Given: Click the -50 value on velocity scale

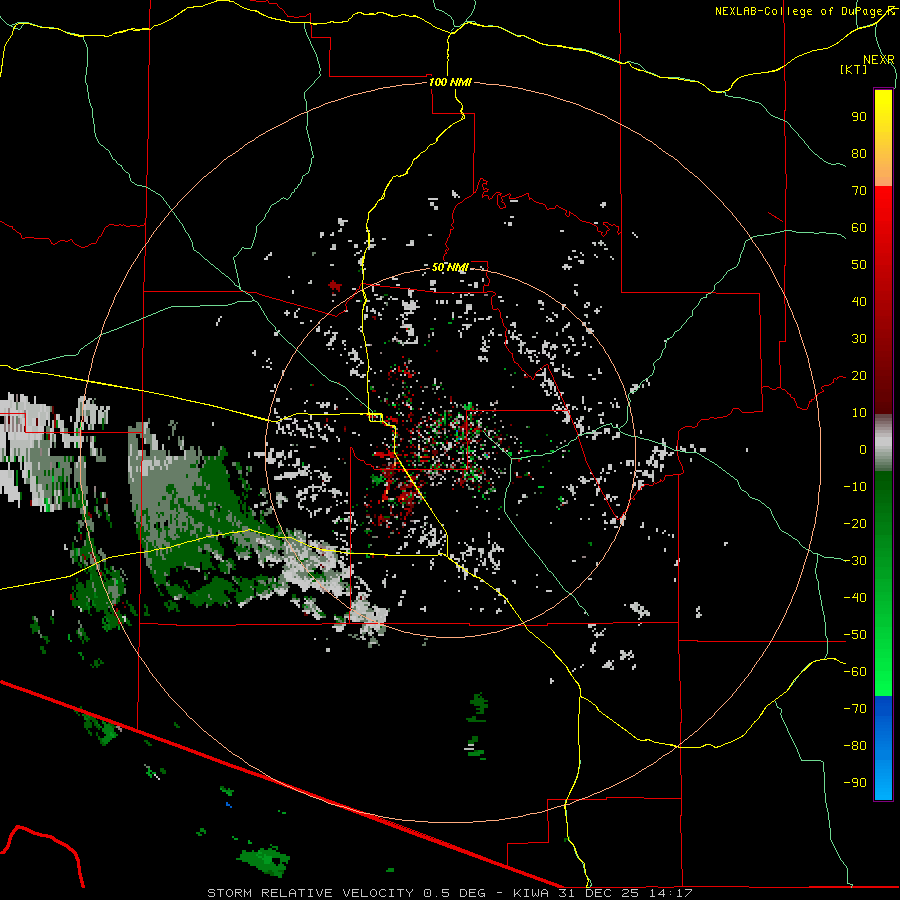Looking at the screenshot, I should [x=855, y=635].
